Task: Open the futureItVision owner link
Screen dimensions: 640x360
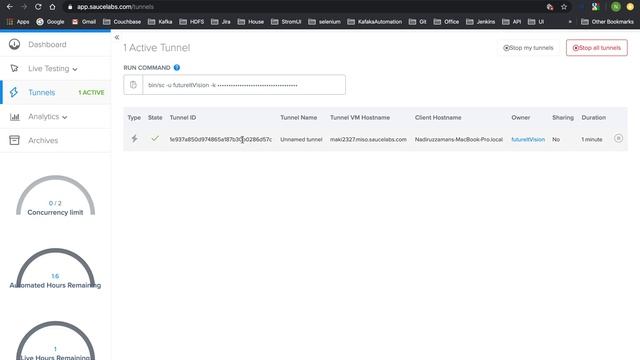Action: coord(528,140)
